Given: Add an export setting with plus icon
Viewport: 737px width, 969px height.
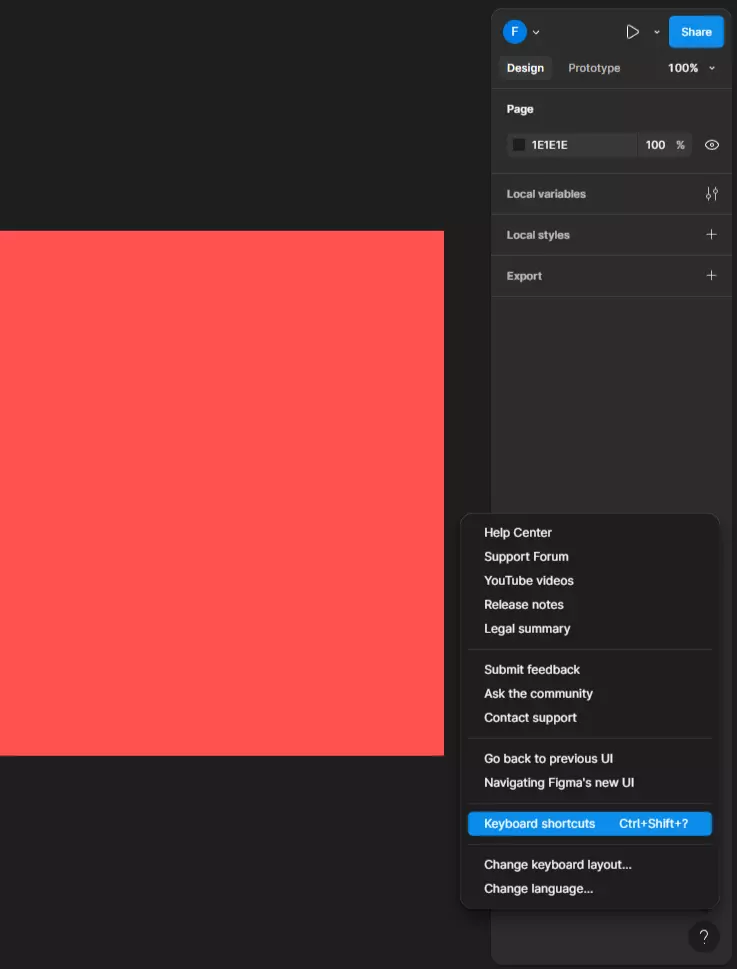Looking at the screenshot, I should tap(711, 276).
